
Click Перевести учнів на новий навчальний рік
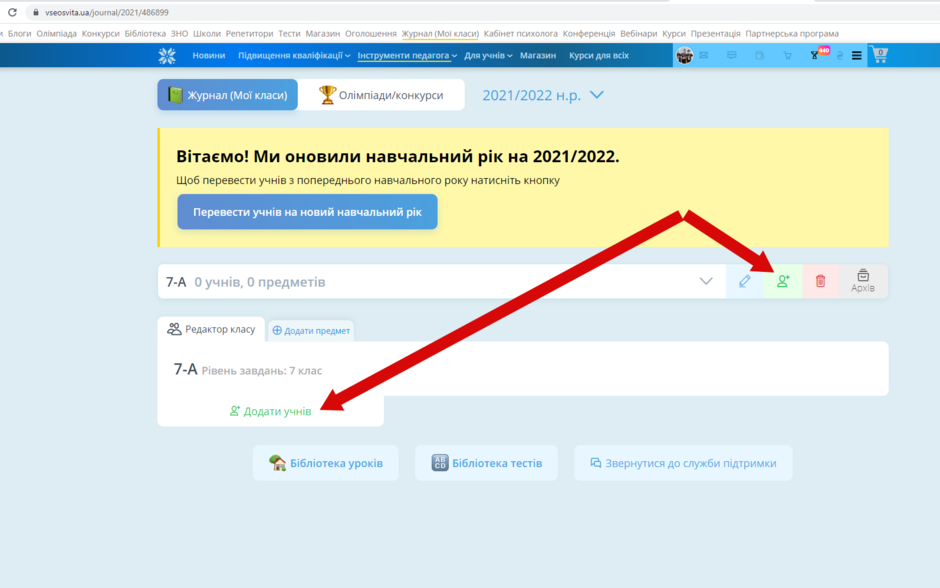307,212
